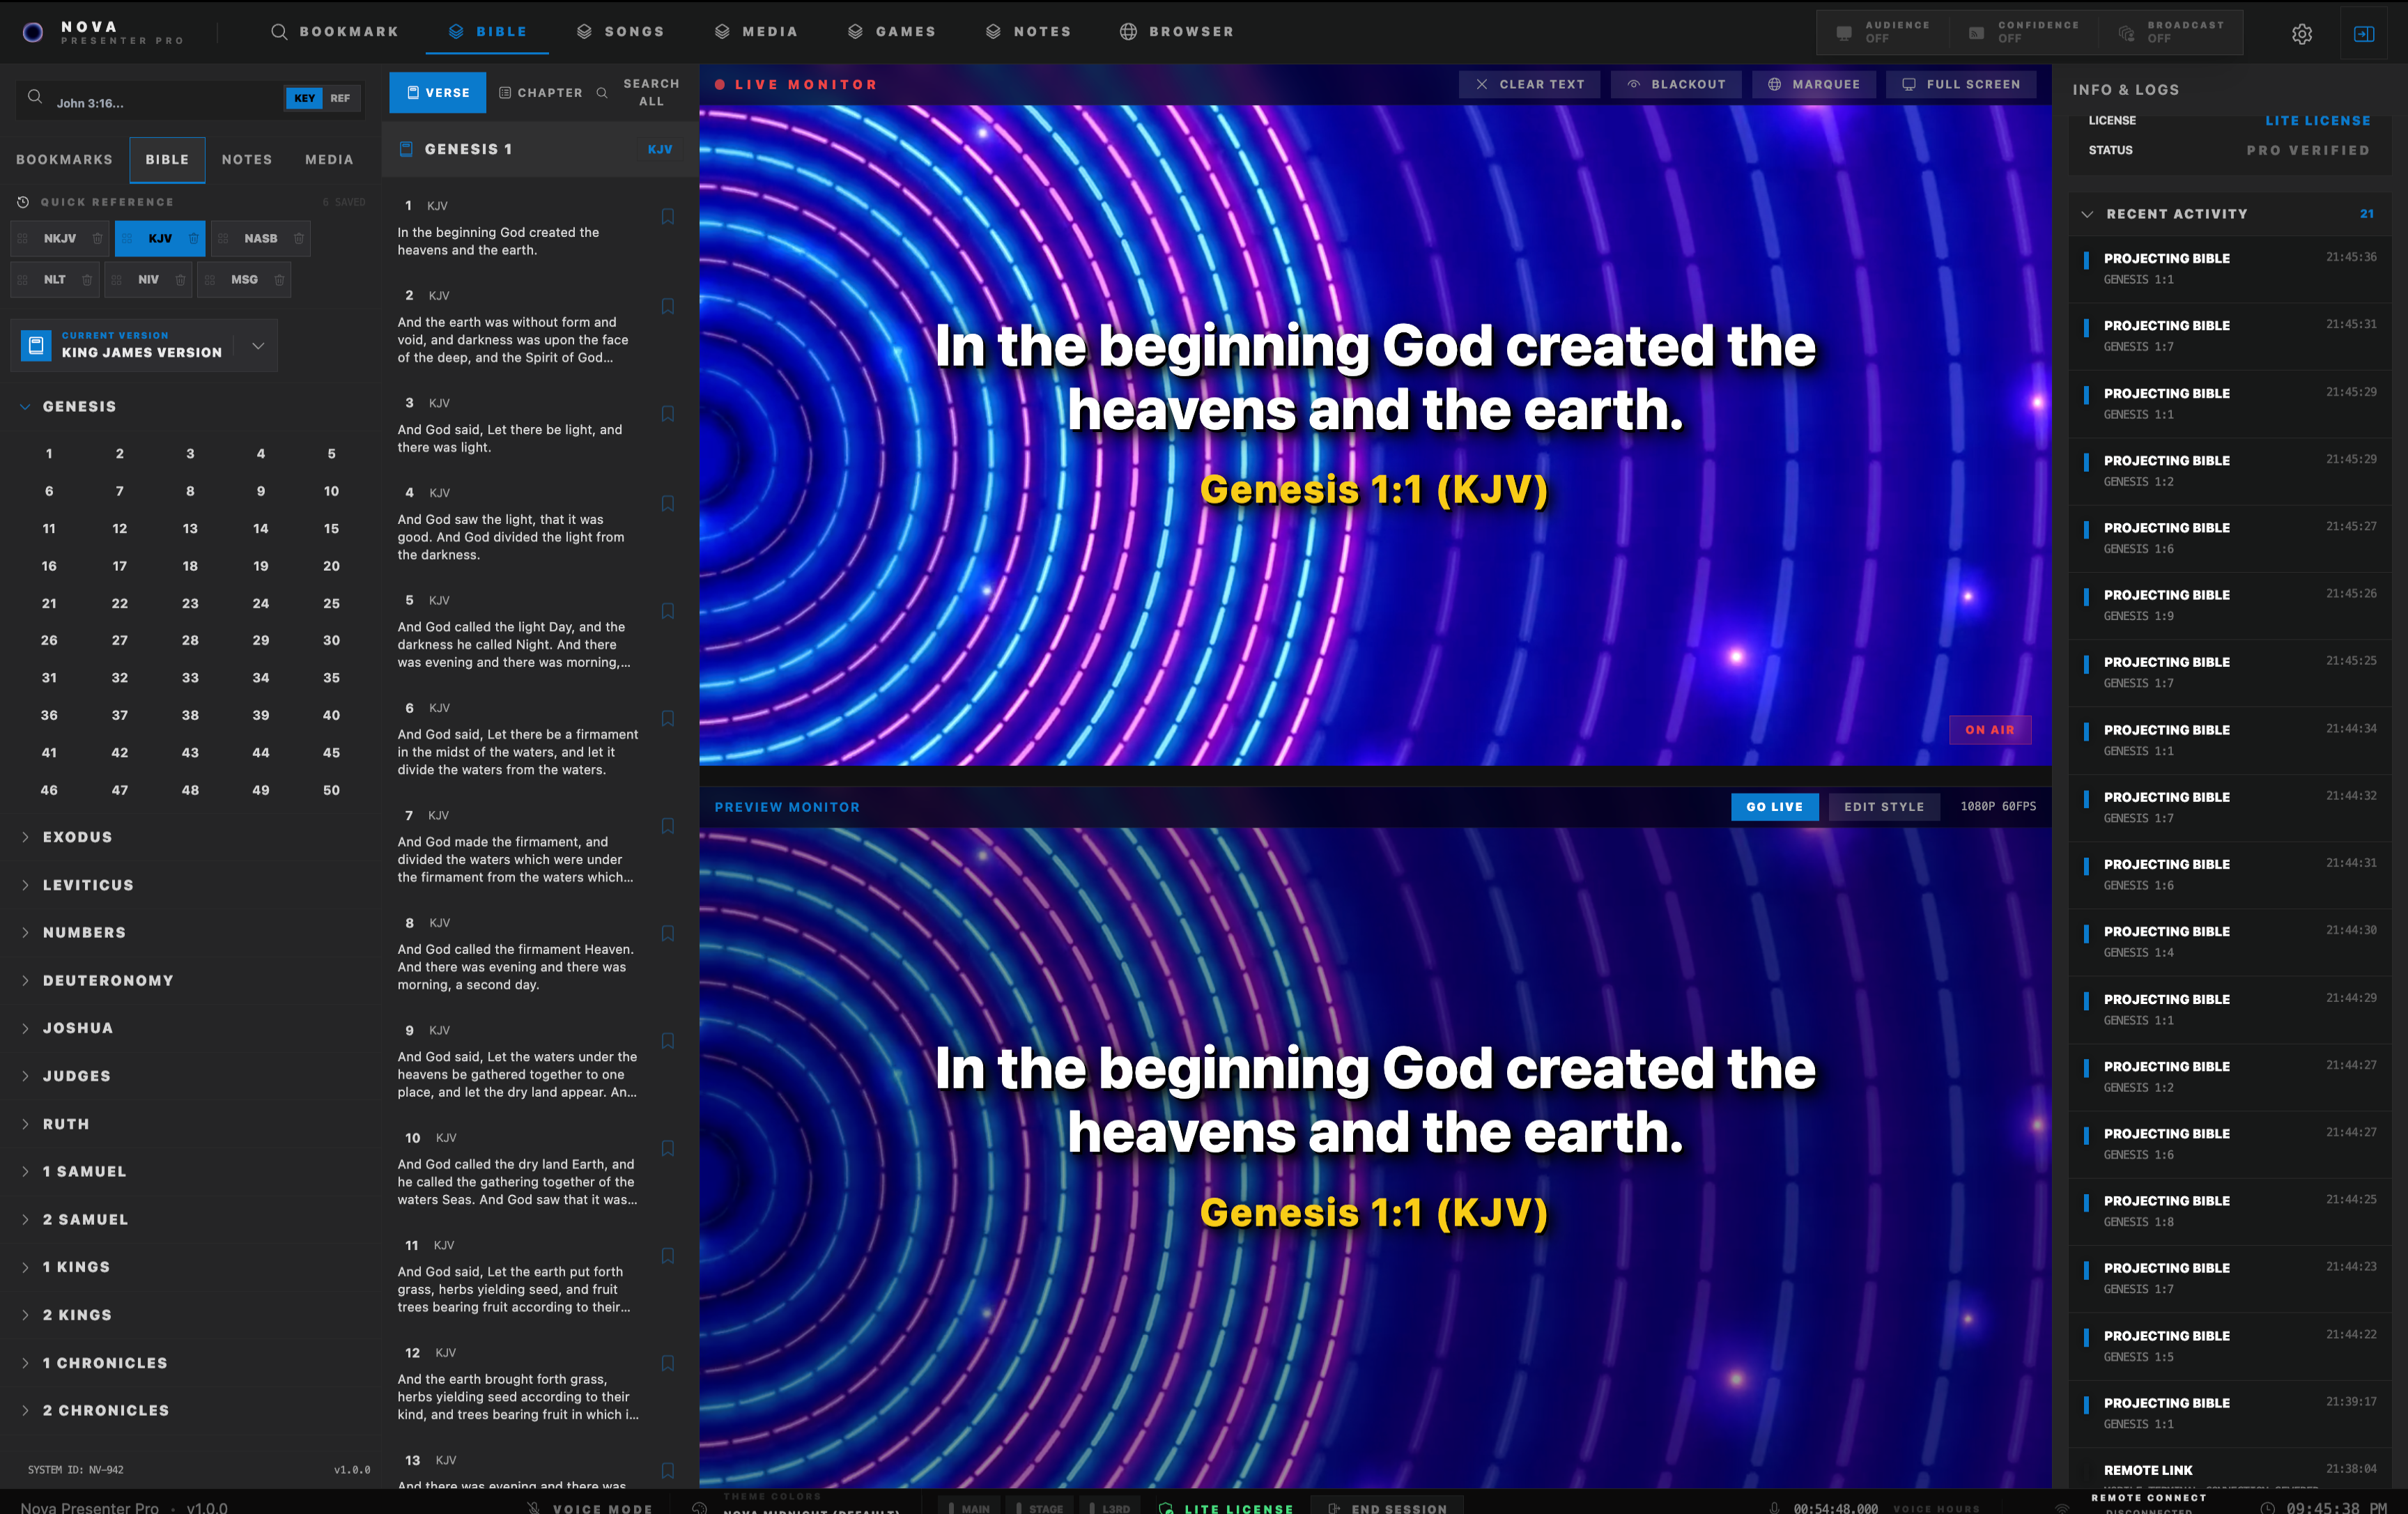Toggle Voice Mode in the status bar
Screen dimensions: 2408x1514
(591, 1507)
